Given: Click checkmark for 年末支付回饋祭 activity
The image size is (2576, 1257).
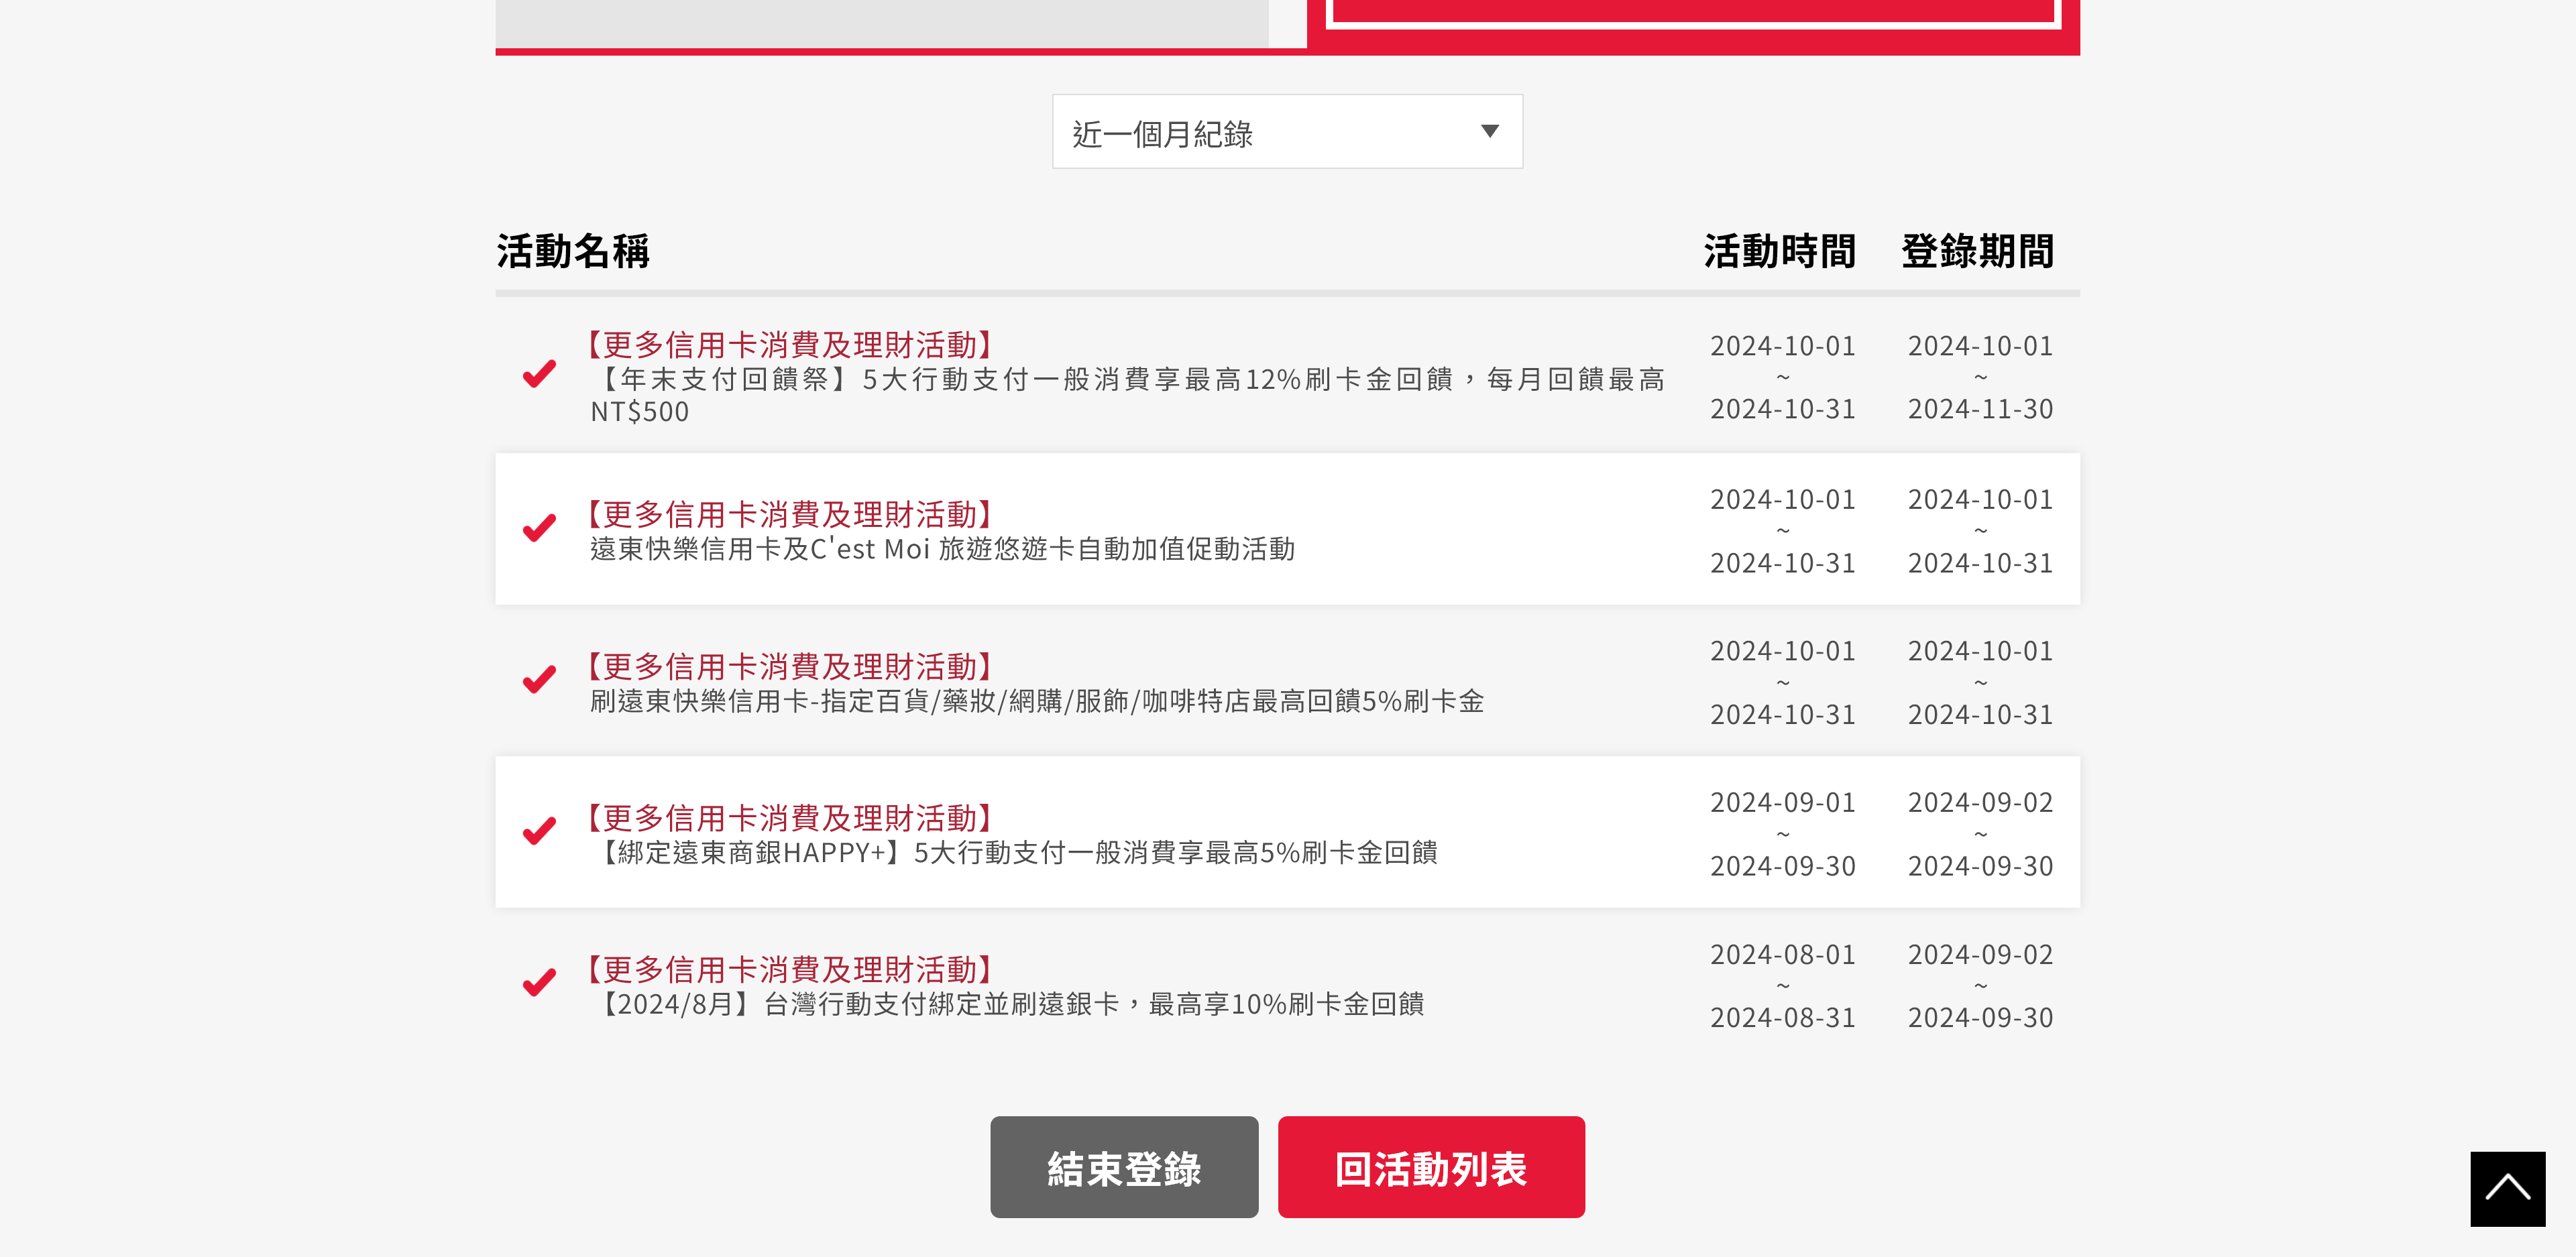Looking at the screenshot, I should tap(539, 374).
